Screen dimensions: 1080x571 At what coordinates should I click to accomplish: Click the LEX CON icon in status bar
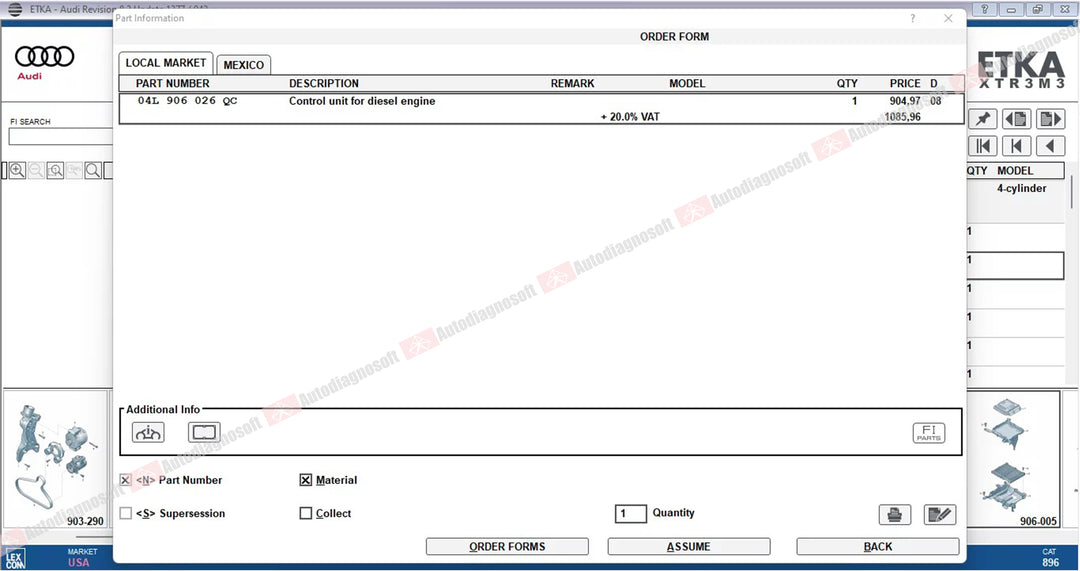pyautogui.click(x=15, y=558)
